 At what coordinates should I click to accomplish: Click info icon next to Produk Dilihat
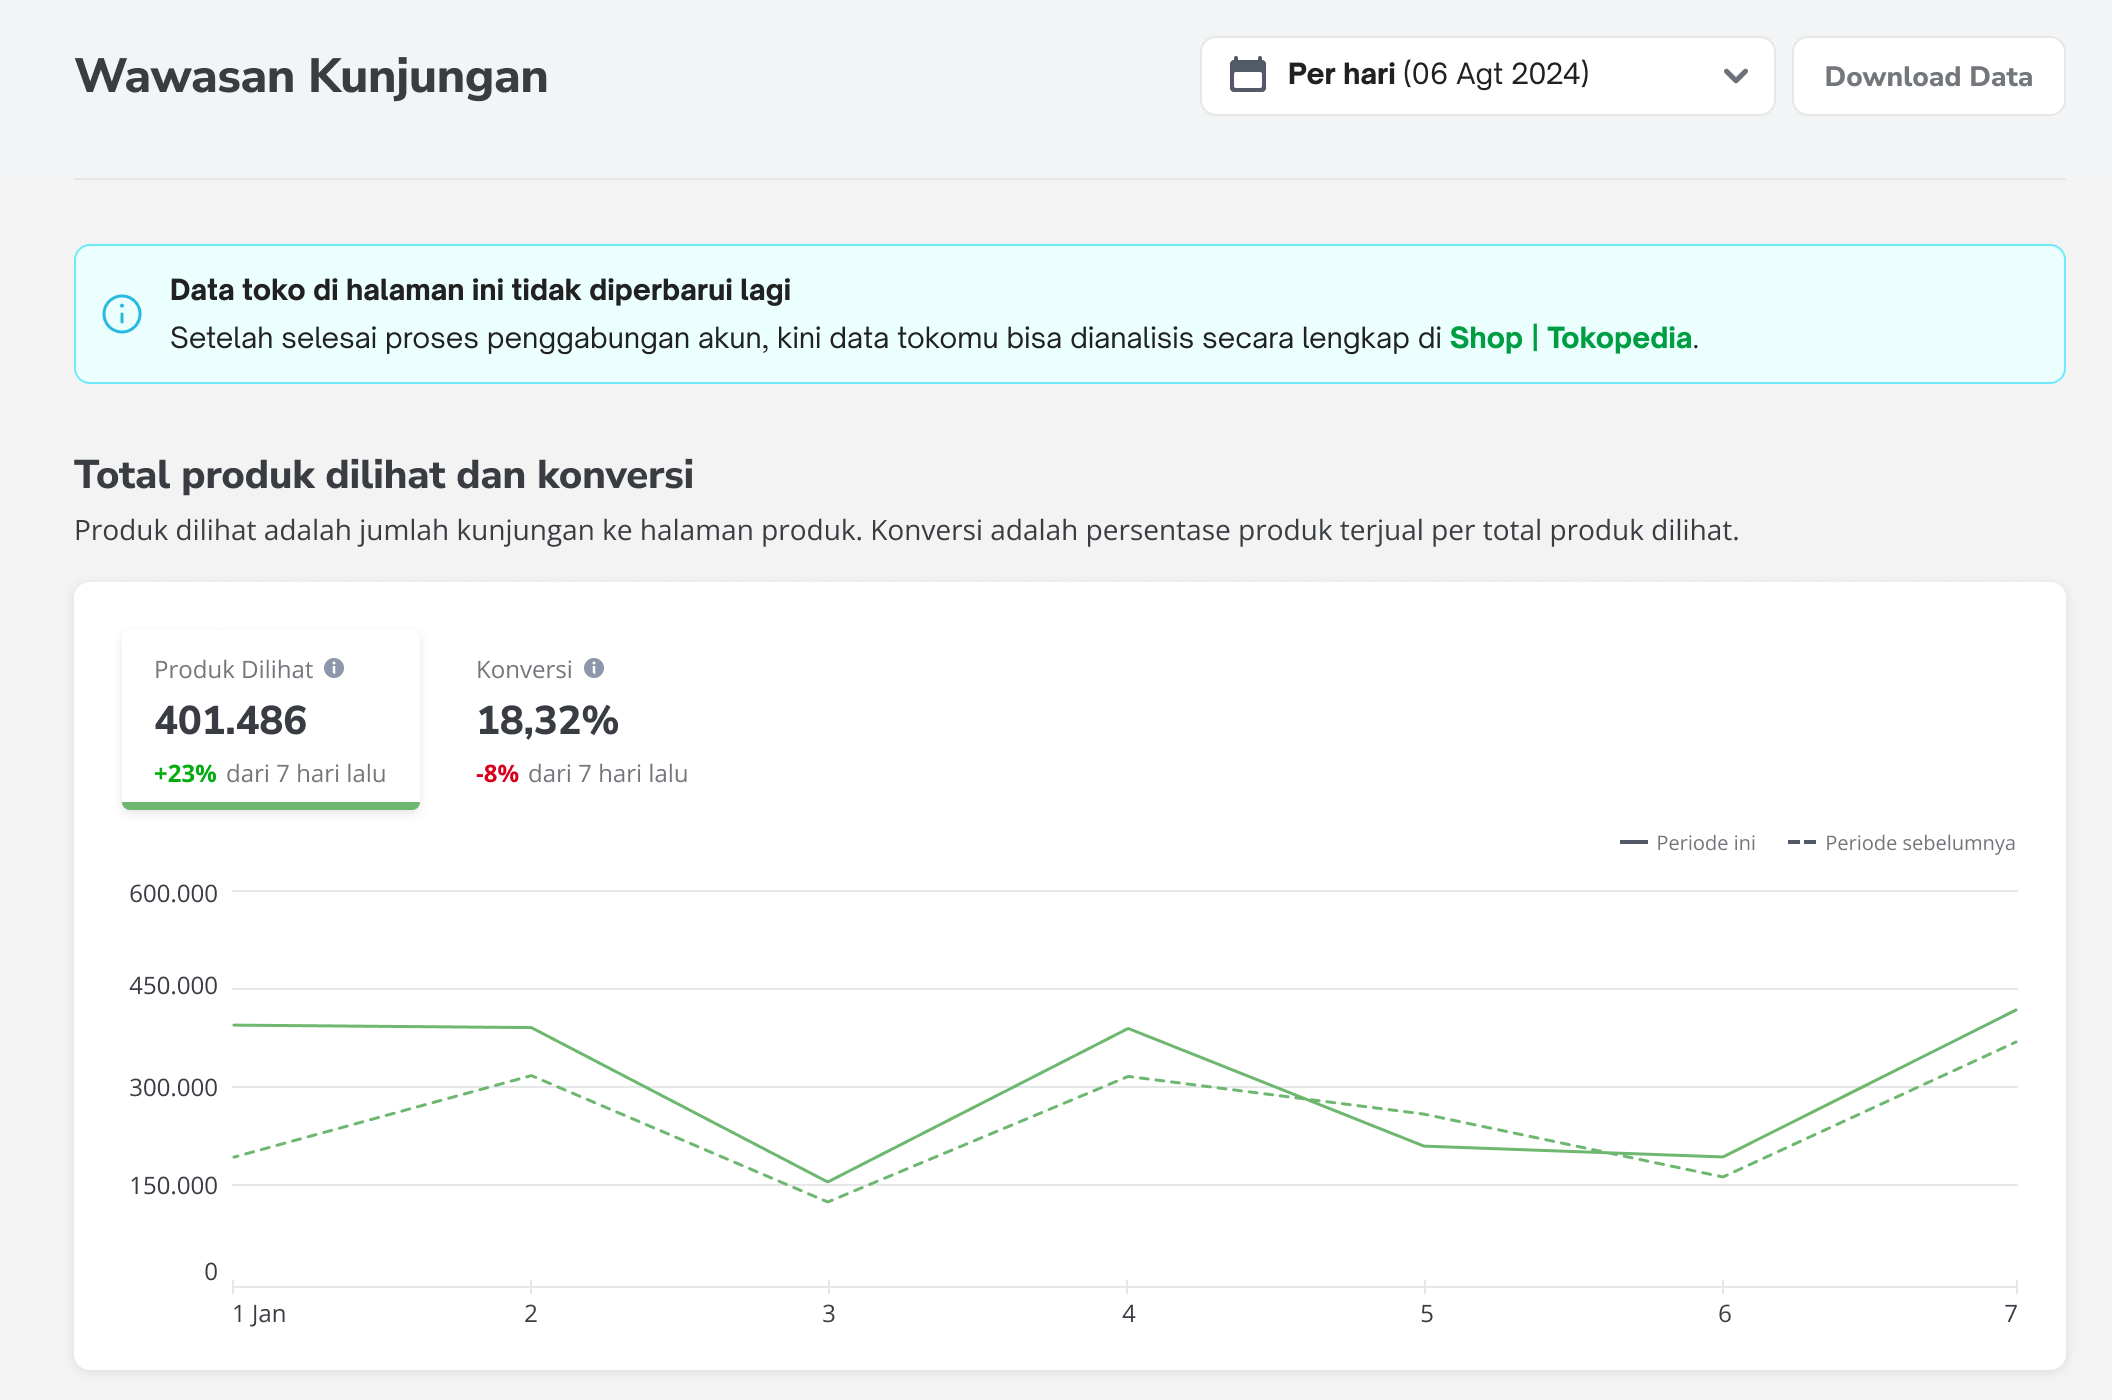click(334, 668)
